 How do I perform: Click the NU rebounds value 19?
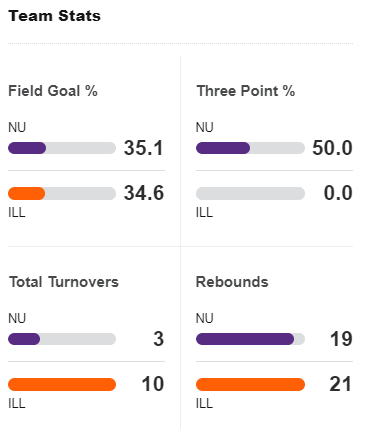(341, 339)
